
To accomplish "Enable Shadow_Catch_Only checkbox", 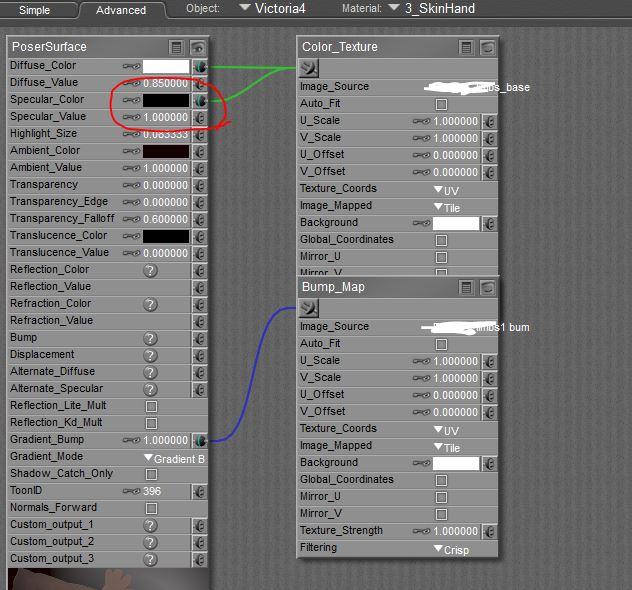I will point(152,474).
